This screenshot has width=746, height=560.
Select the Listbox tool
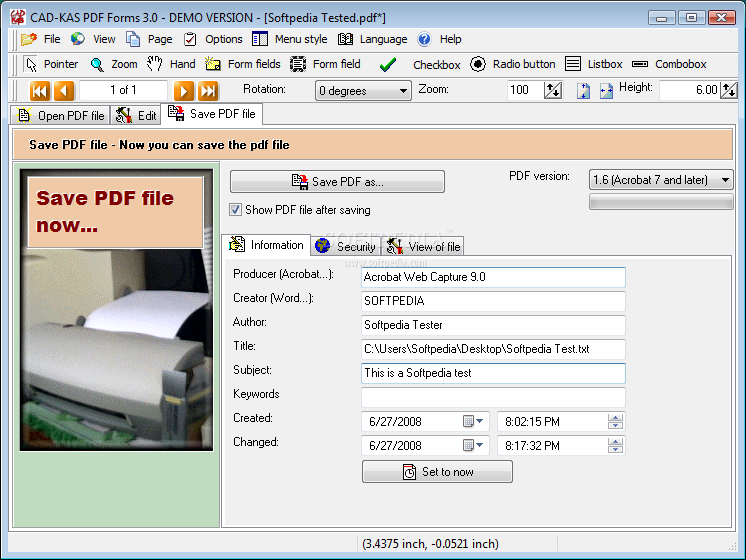pos(593,64)
